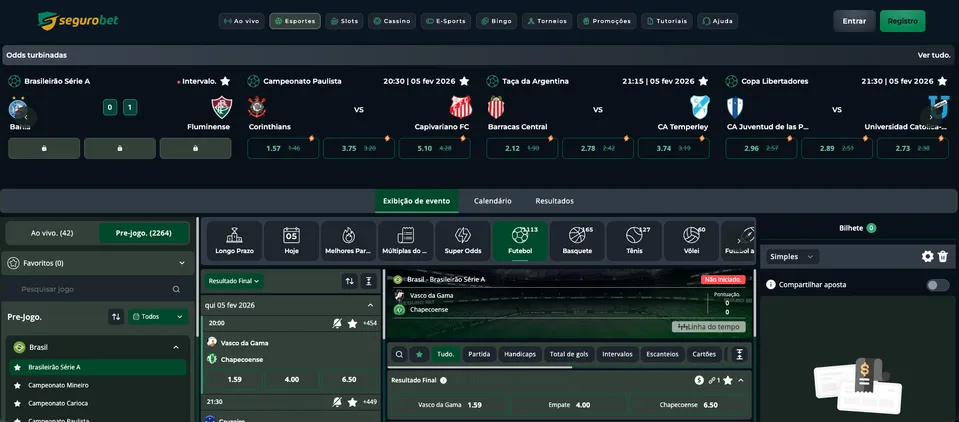Select the Futebol sport icon
This screenshot has height=422, width=959.
point(520,241)
